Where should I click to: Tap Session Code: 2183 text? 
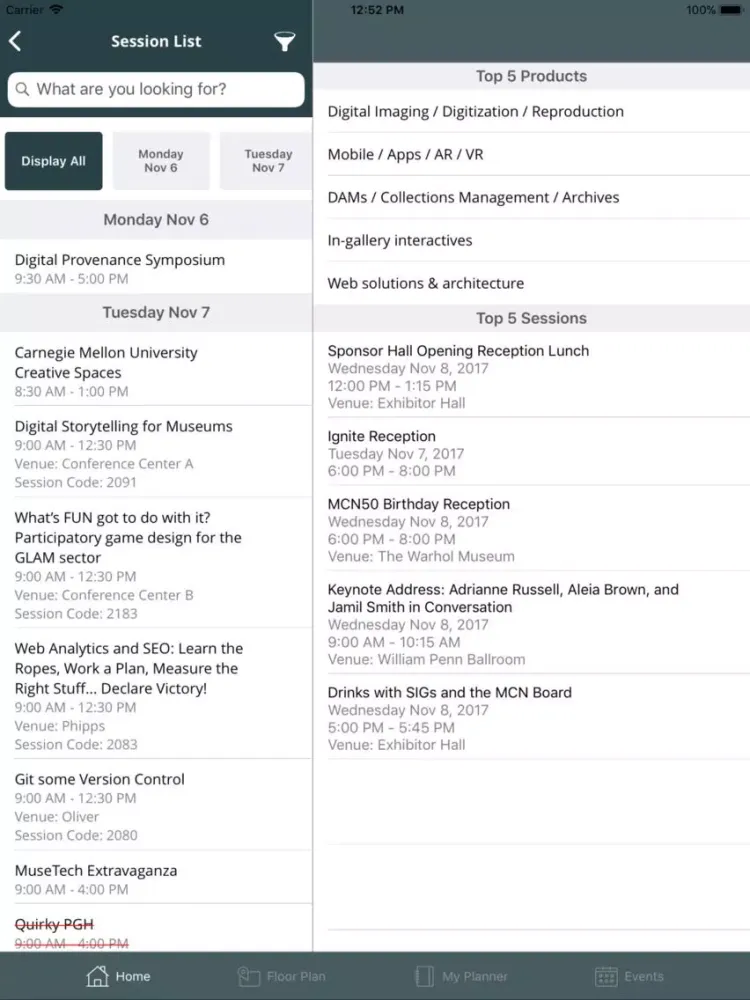tap(76, 614)
